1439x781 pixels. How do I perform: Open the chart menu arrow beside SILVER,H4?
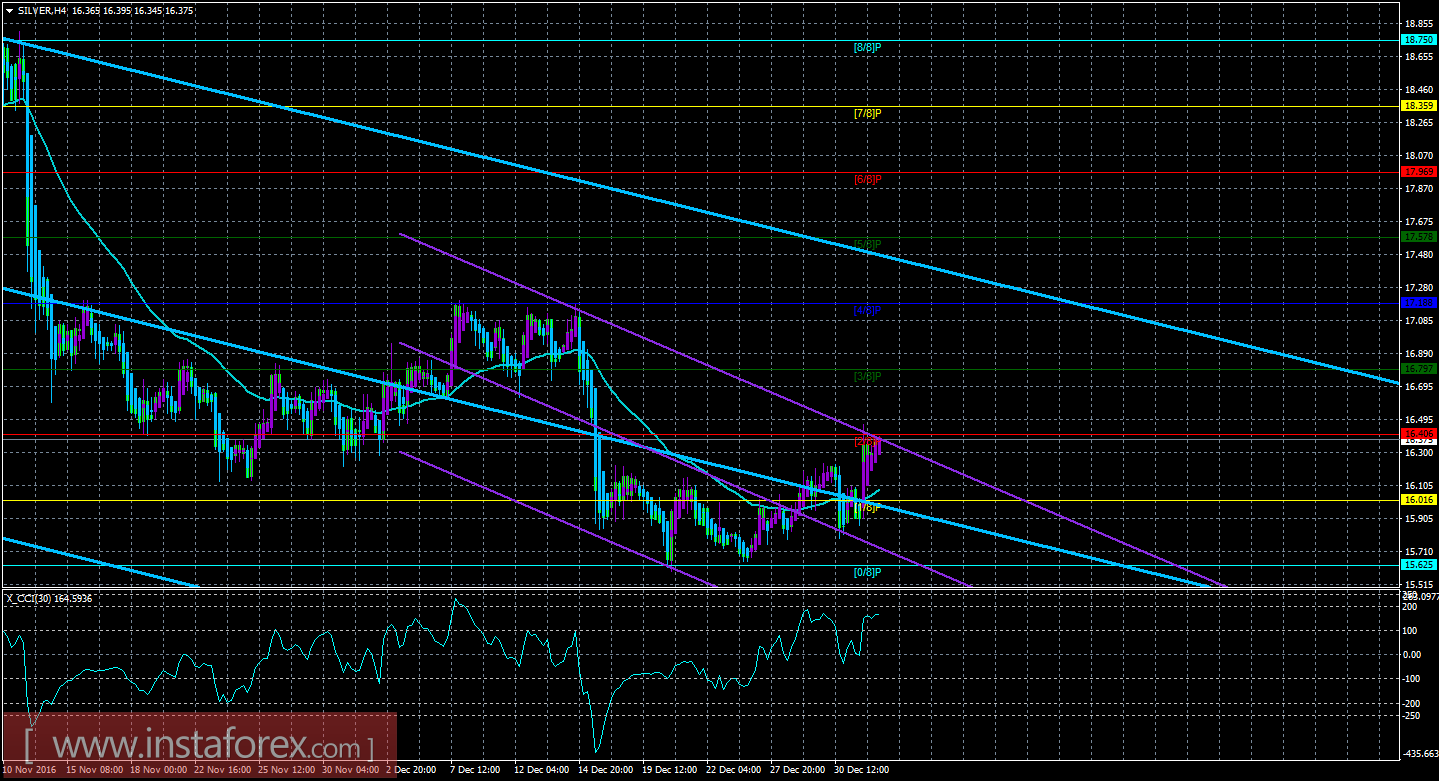pyautogui.click(x=8, y=9)
